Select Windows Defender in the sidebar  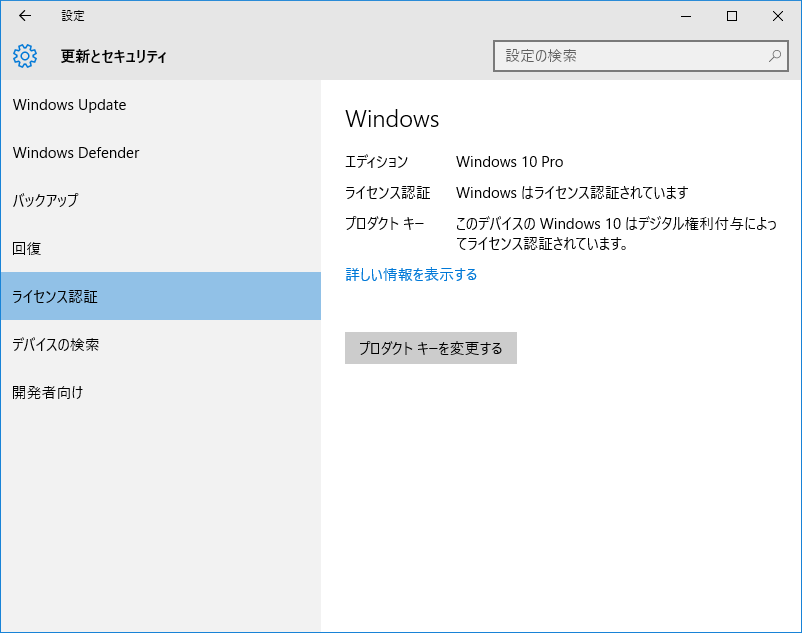pyautogui.click(x=76, y=153)
